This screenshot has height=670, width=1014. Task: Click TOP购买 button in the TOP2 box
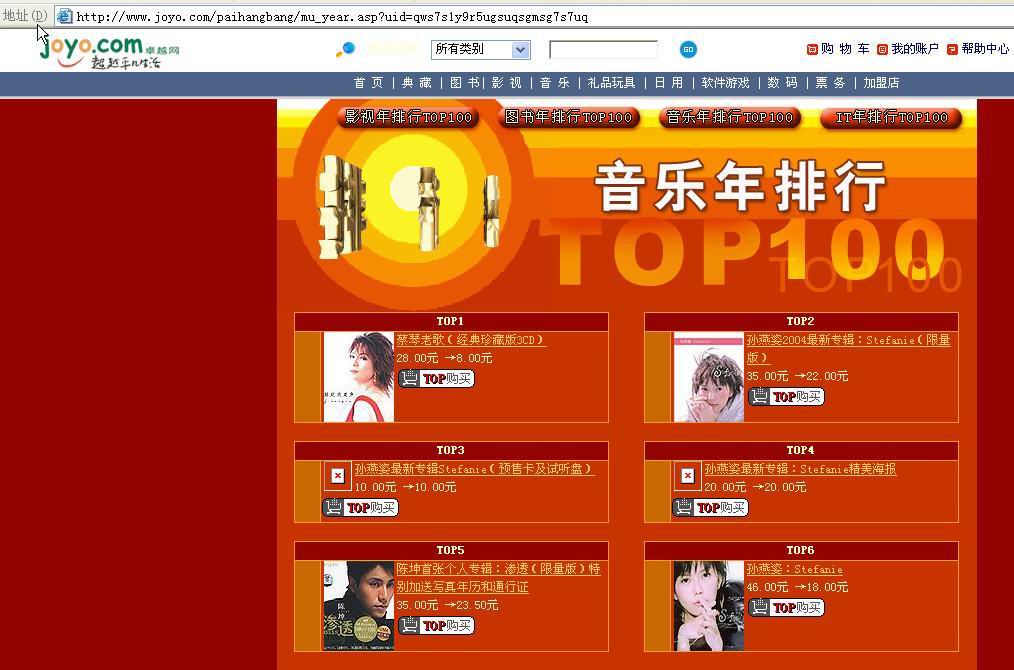coord(786,396)
